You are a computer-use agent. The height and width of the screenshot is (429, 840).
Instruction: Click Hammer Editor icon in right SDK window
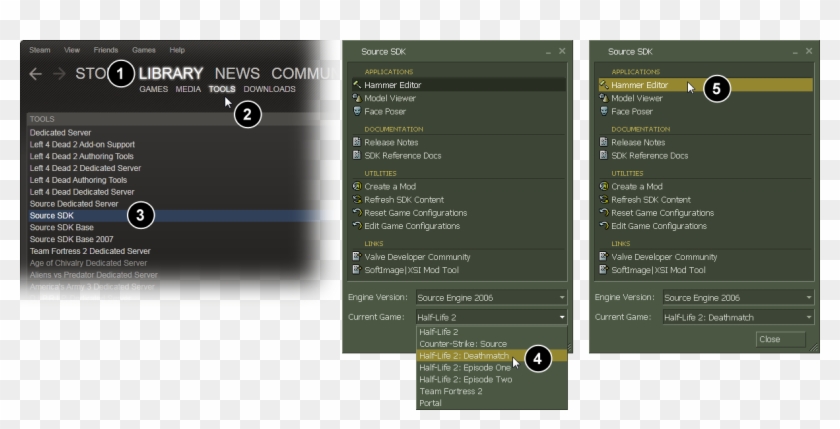[604, 85]
